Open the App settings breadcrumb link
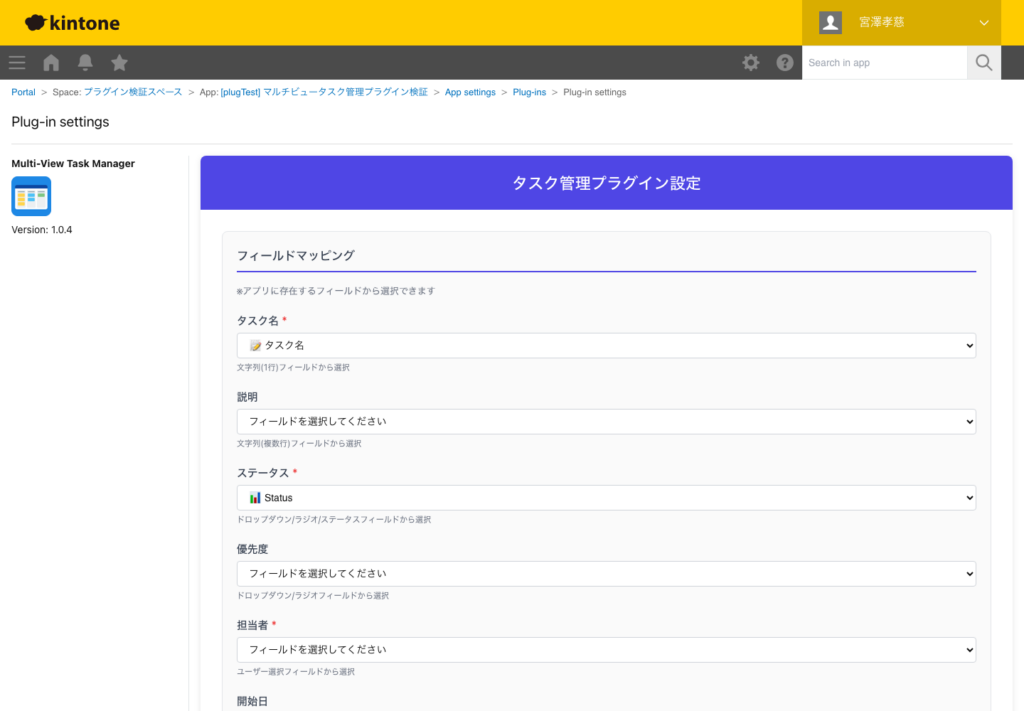 click(x=470, y=91)
